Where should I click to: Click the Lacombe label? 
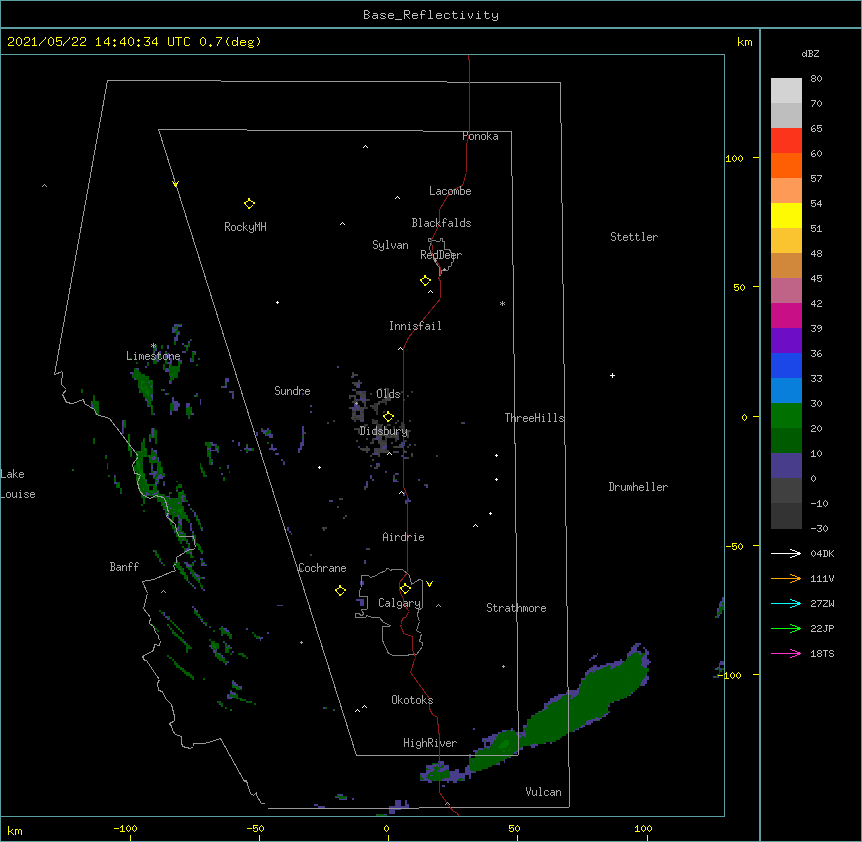450,191
